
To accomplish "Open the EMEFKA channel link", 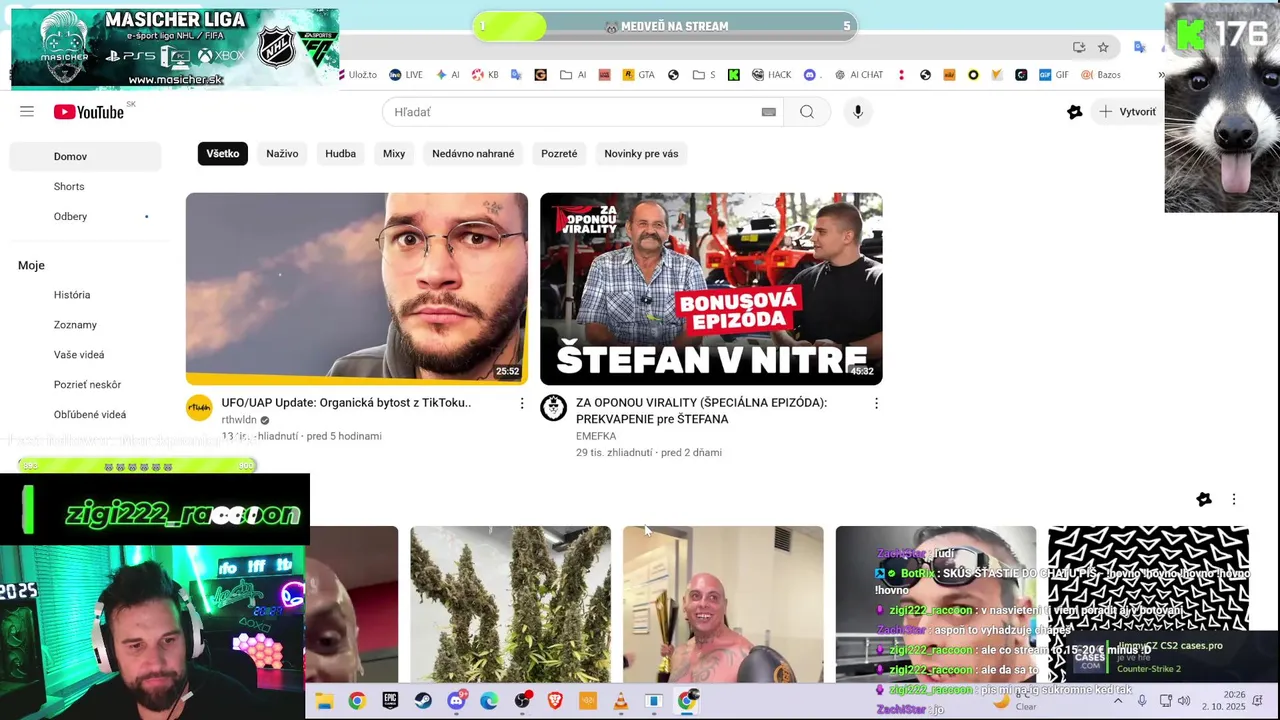I will coord(596,436).
